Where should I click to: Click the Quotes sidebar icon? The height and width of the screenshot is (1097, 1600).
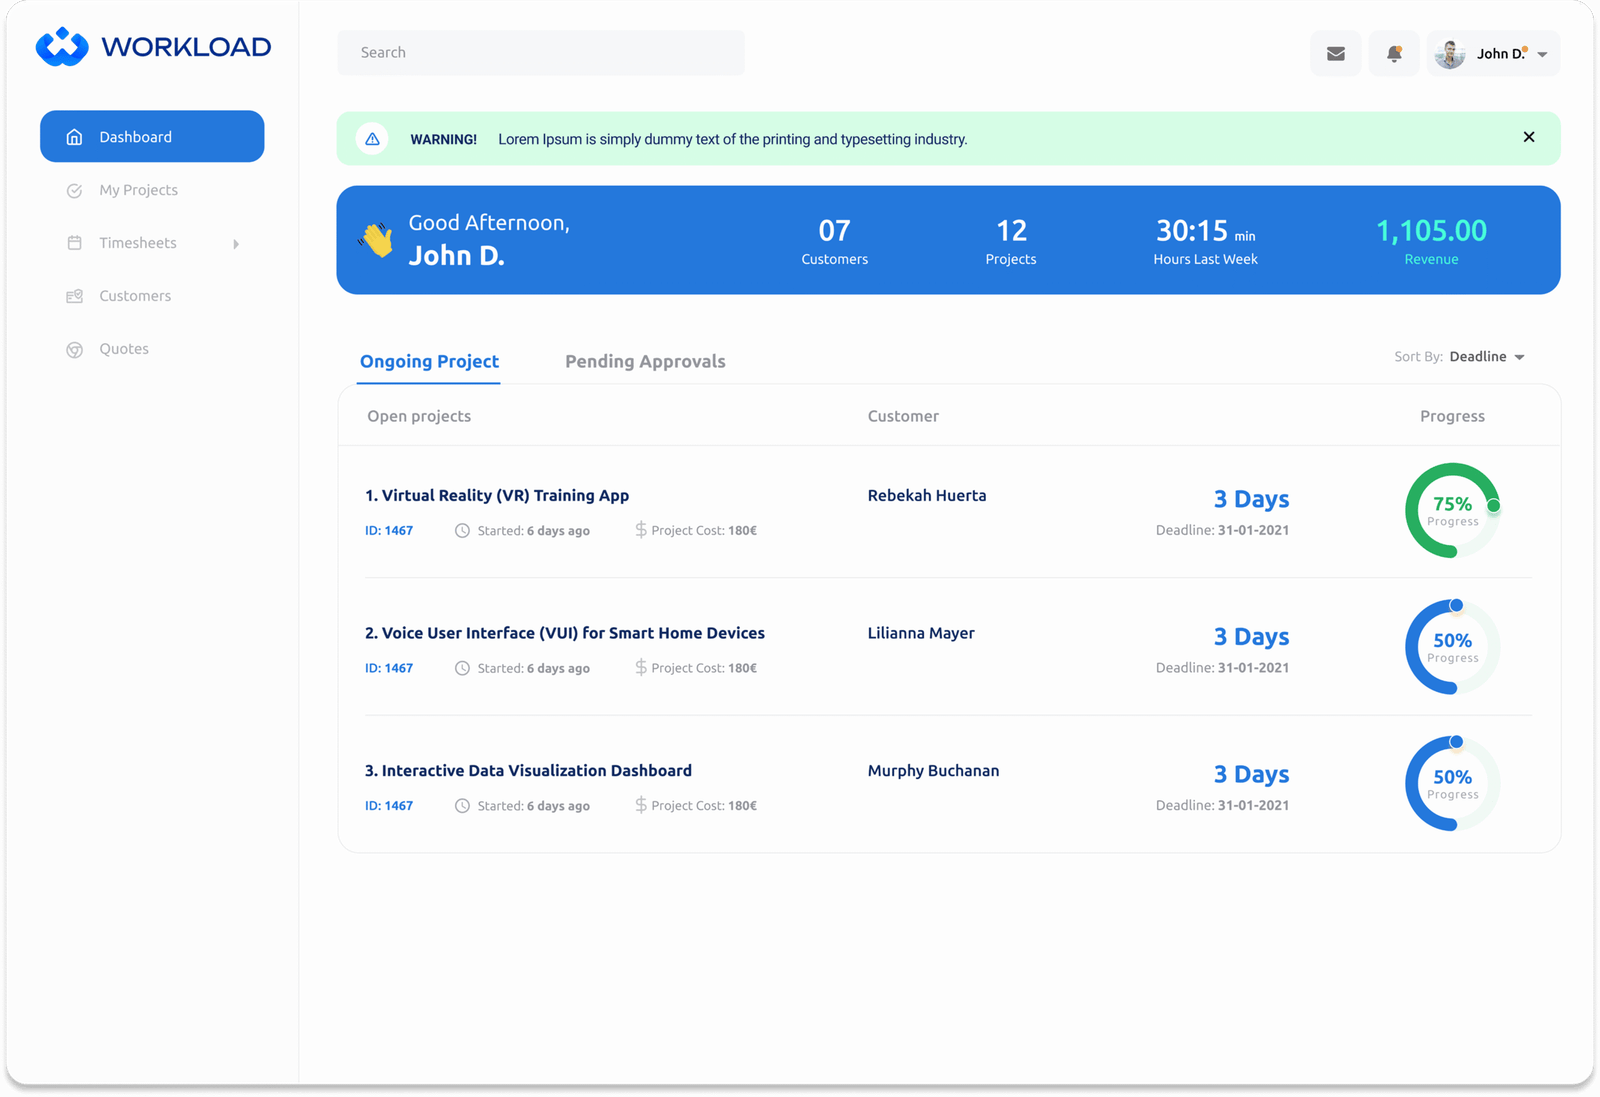[74, 350]
